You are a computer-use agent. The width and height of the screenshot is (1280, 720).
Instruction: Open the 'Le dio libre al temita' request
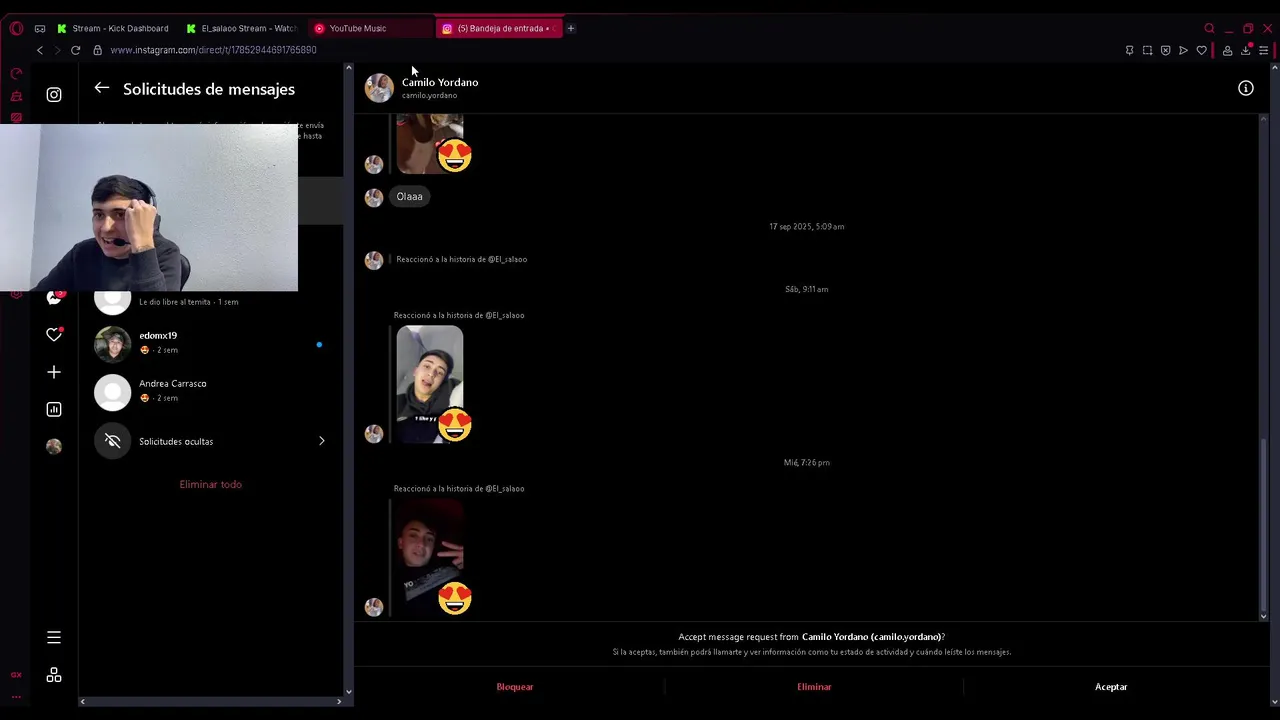click(x=210, y=300)
